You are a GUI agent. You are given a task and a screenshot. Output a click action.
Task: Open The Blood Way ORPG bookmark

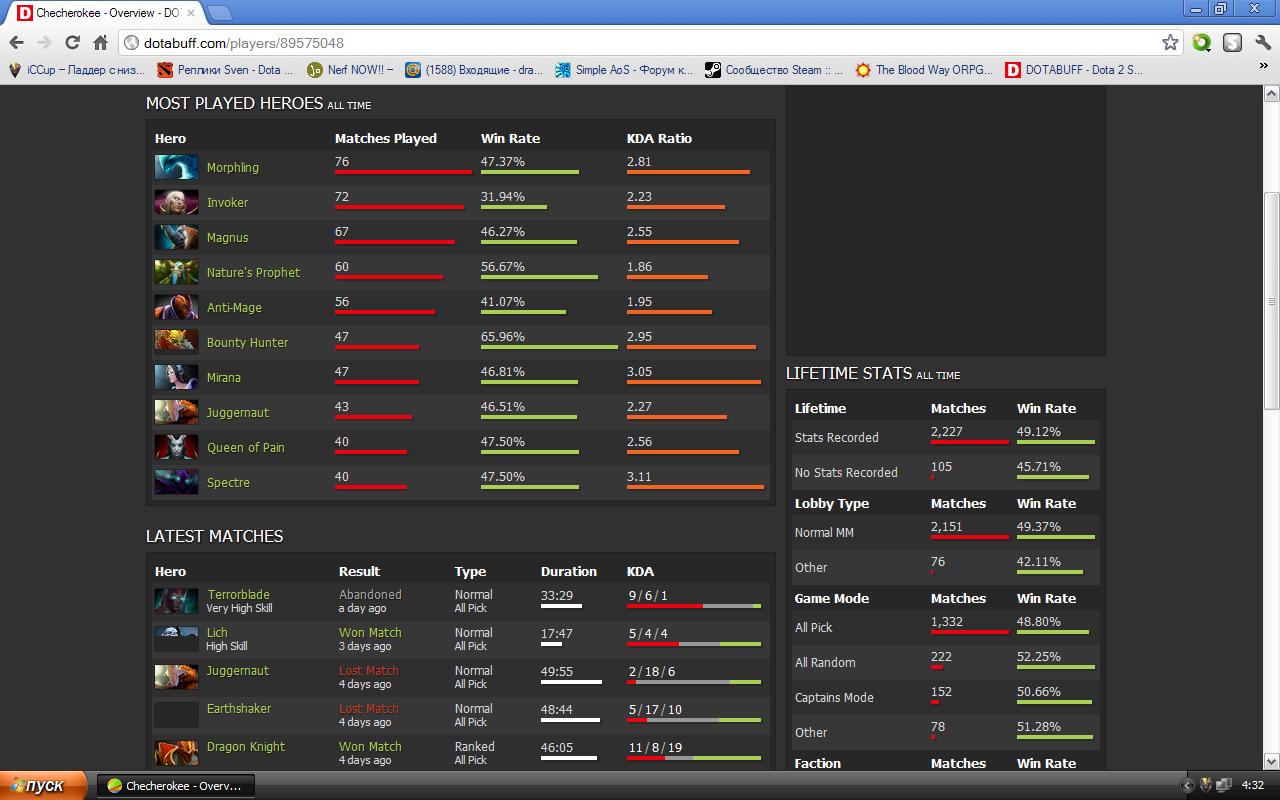coord(924,70)
